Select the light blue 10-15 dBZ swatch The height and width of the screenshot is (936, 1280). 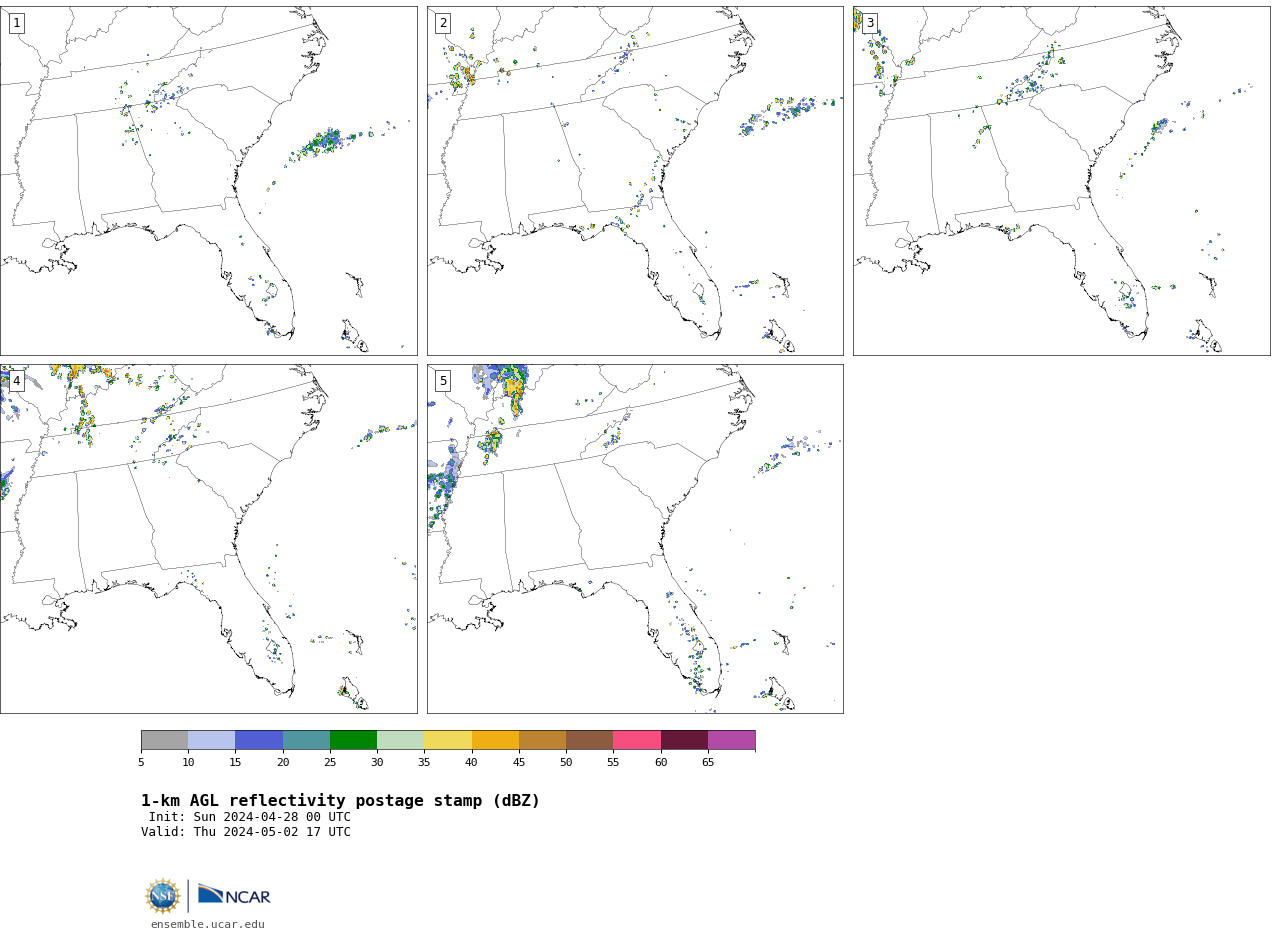[211, 740]
